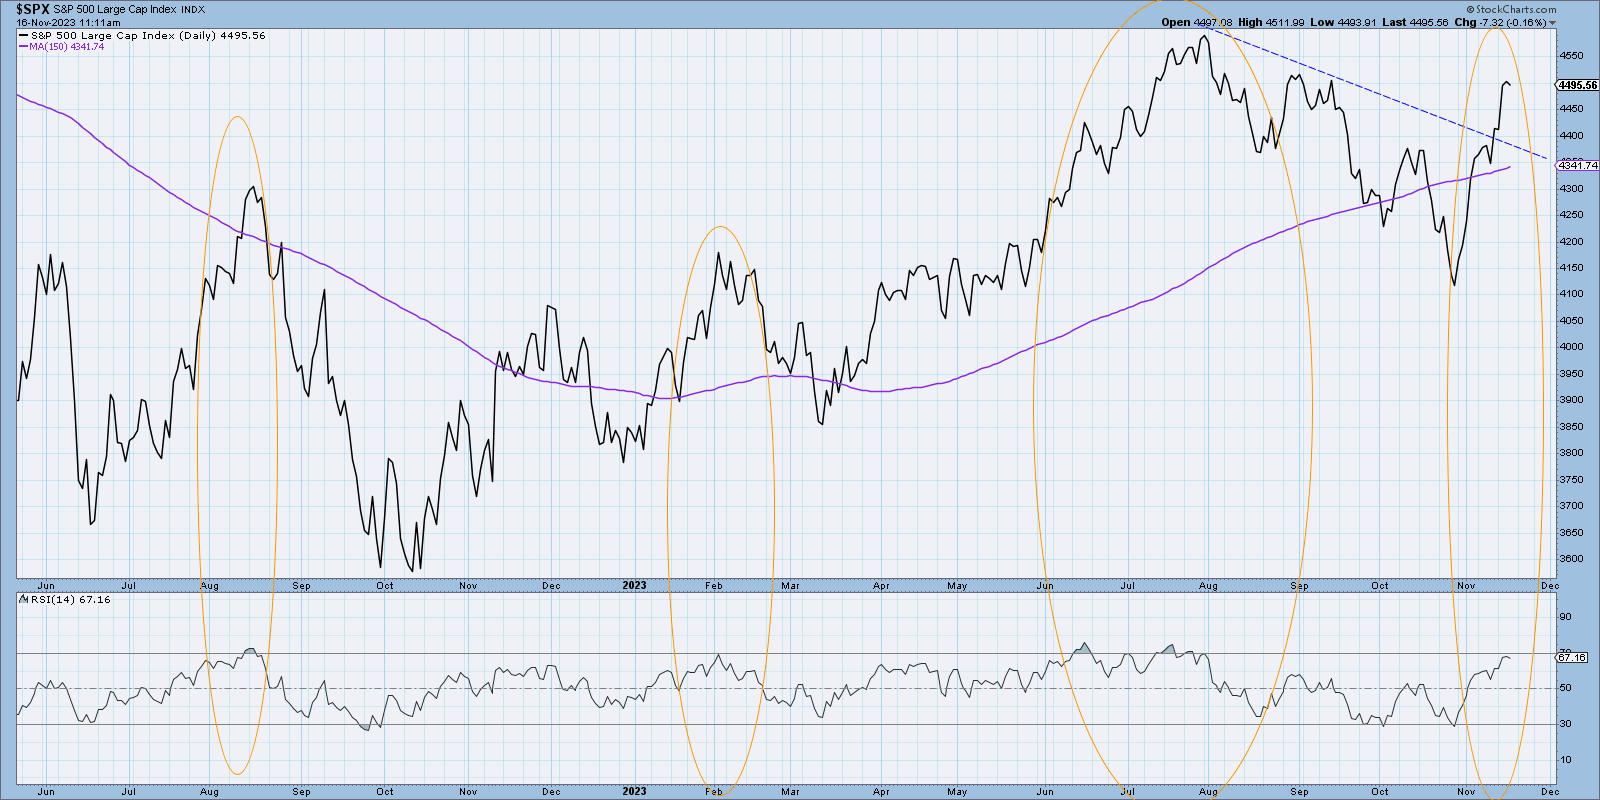Click the 4550 level on the price scale
The height and width of the screenshot is (800, 1600).
(x=1572, y=56)
